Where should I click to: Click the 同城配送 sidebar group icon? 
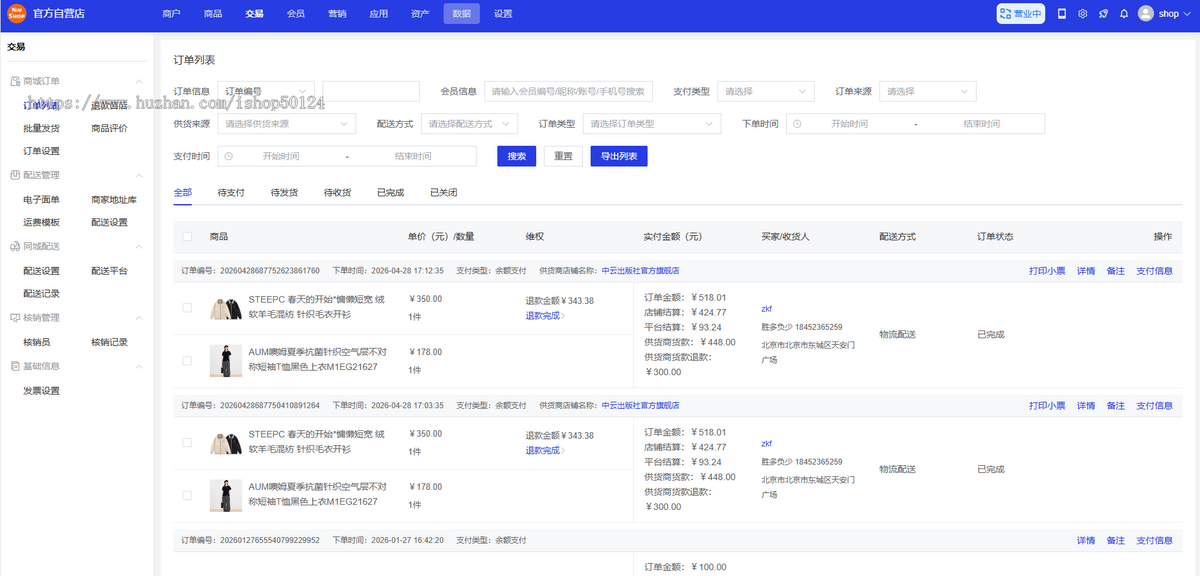pyautogui.click(x=14, y=246)
